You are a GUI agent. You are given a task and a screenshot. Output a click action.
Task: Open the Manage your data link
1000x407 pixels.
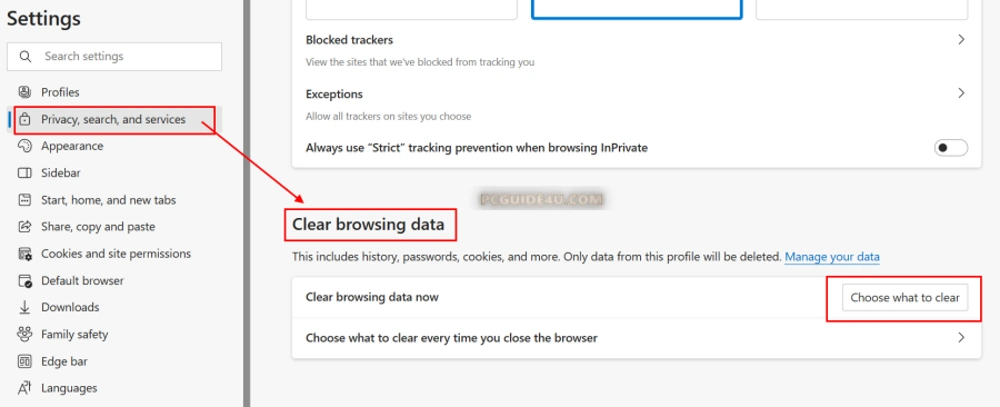pyautogui.click(x=832, y=257)
